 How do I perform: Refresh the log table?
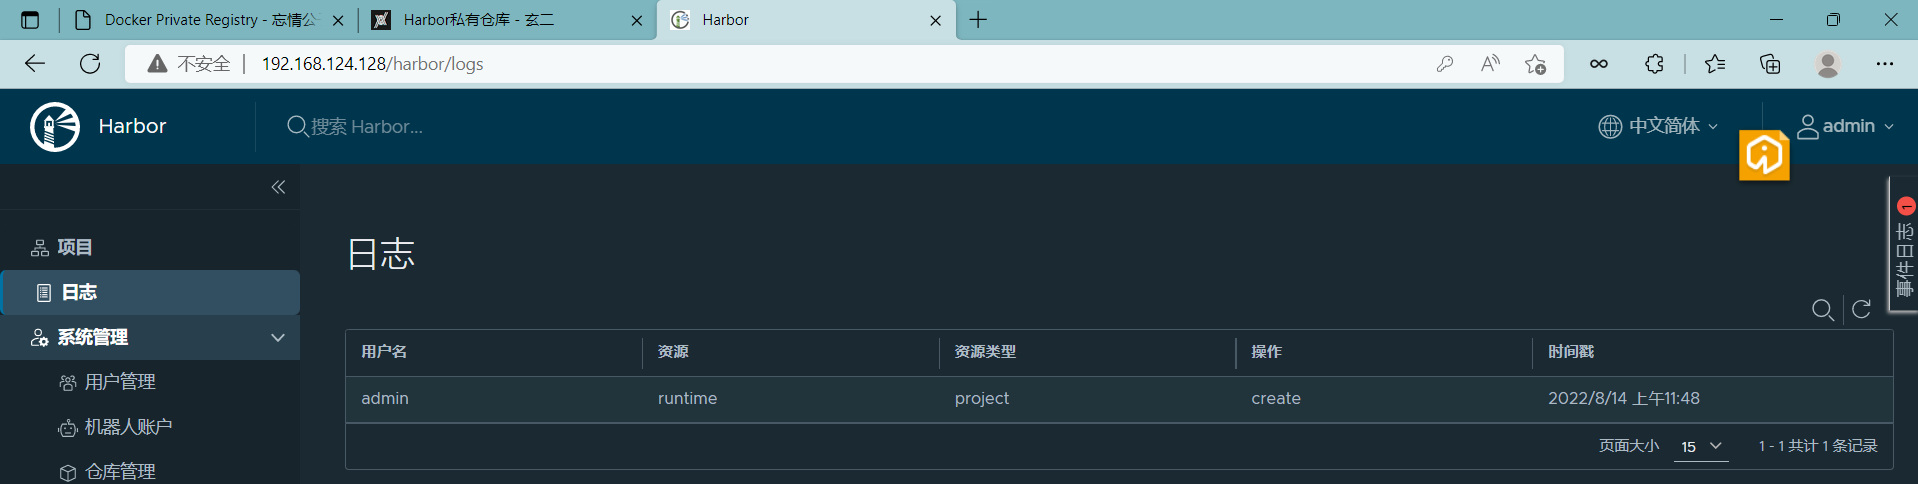(1861, 309)
